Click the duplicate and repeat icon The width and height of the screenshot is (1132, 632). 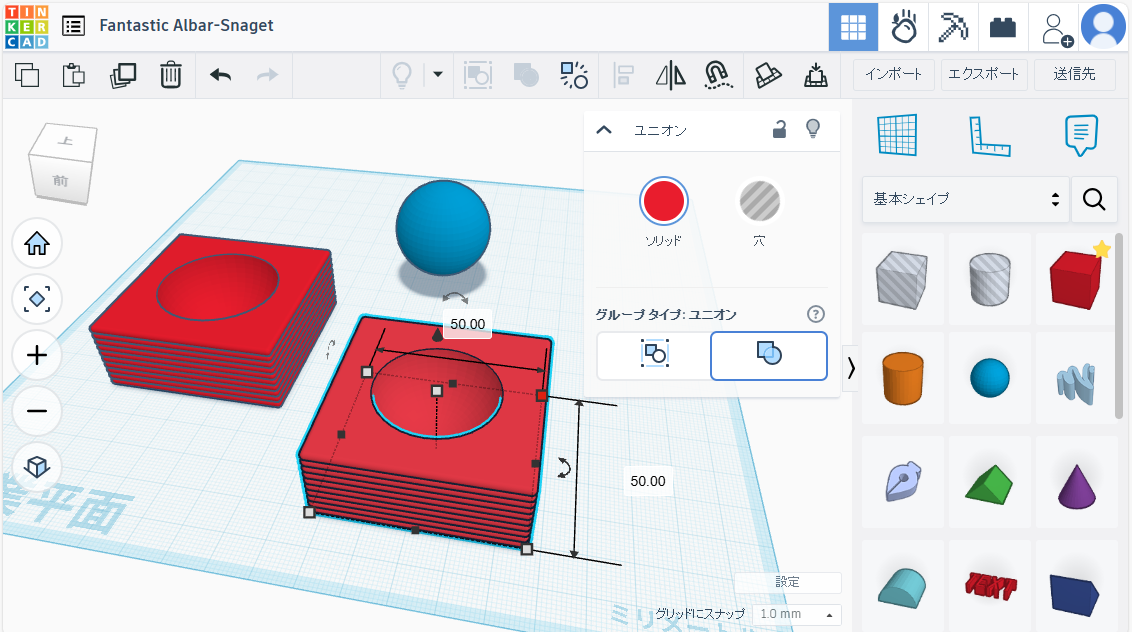pyautogui.click(x=124, y=75)
